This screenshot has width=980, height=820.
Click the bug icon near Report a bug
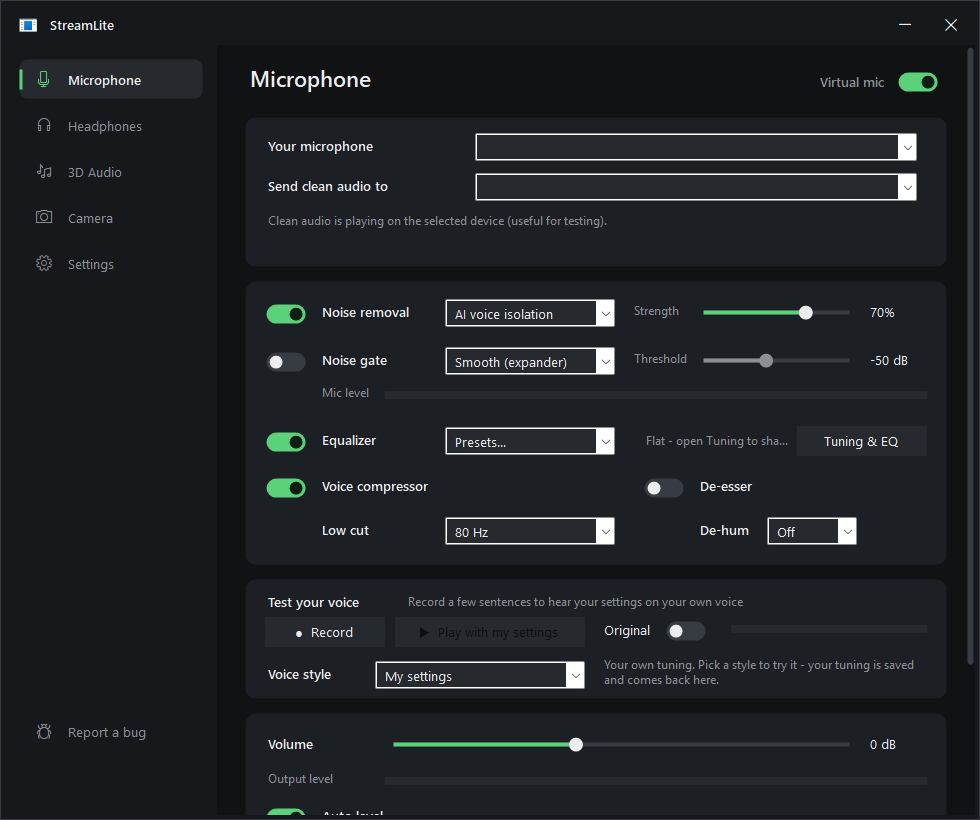pos(44,732)
